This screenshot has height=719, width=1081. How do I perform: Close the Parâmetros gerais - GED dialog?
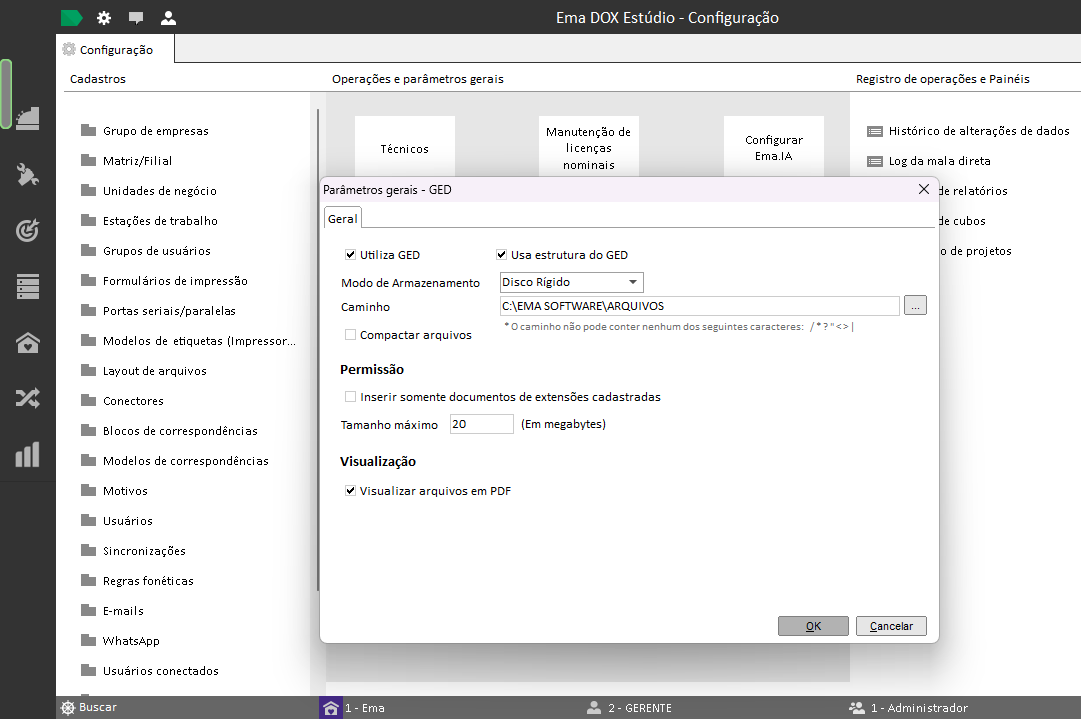(924, 189)
